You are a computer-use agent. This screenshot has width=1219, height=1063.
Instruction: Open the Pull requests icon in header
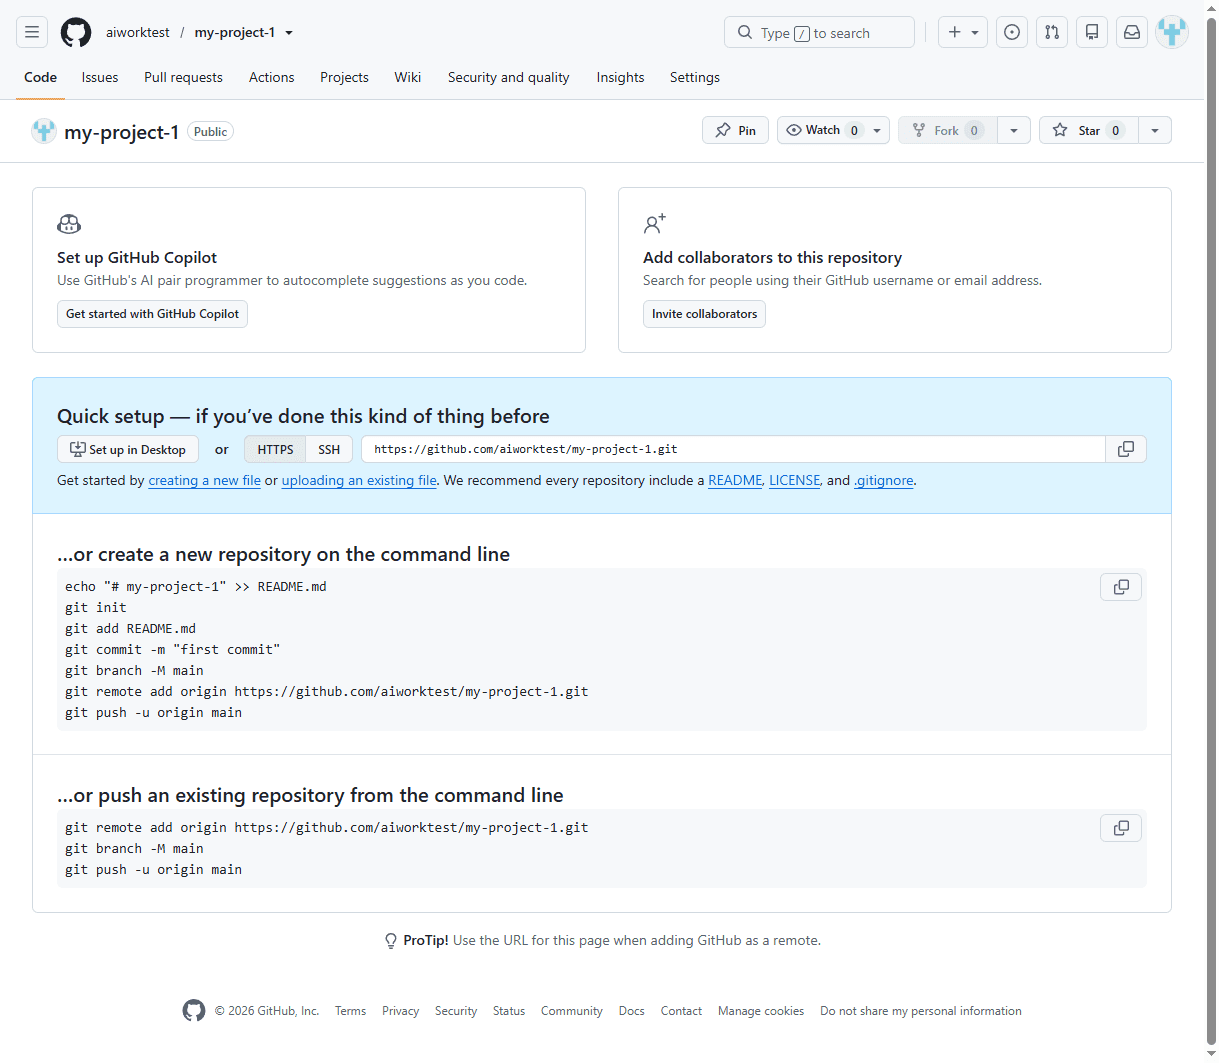point(1052,32)
